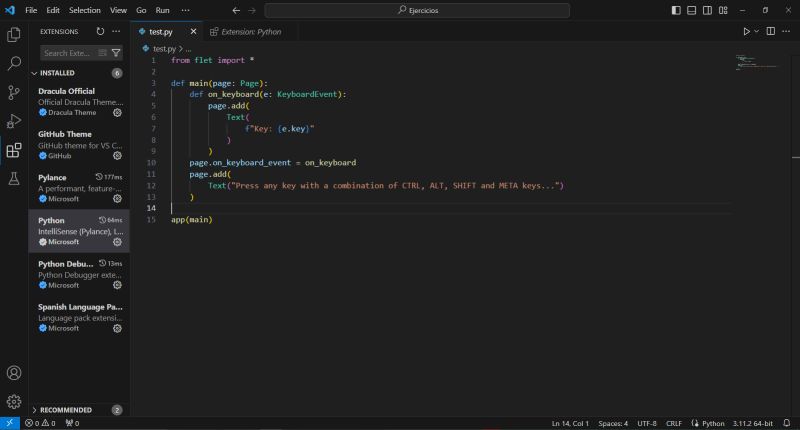Open the View menu
800x430 pixels.
118,10
